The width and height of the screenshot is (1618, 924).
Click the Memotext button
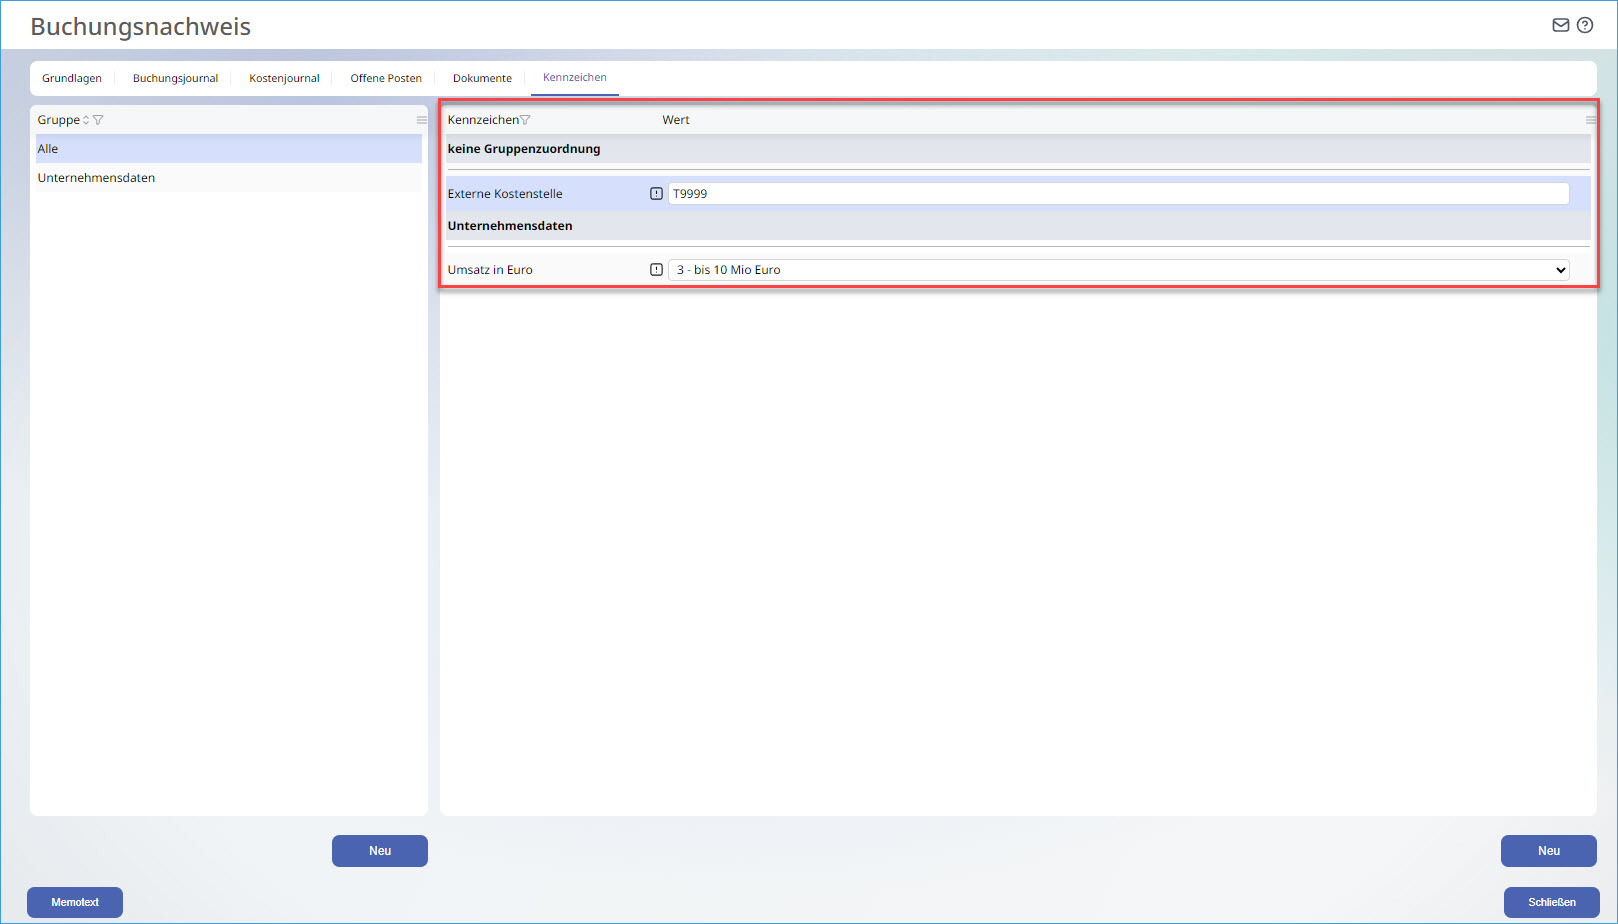[75, 902]
